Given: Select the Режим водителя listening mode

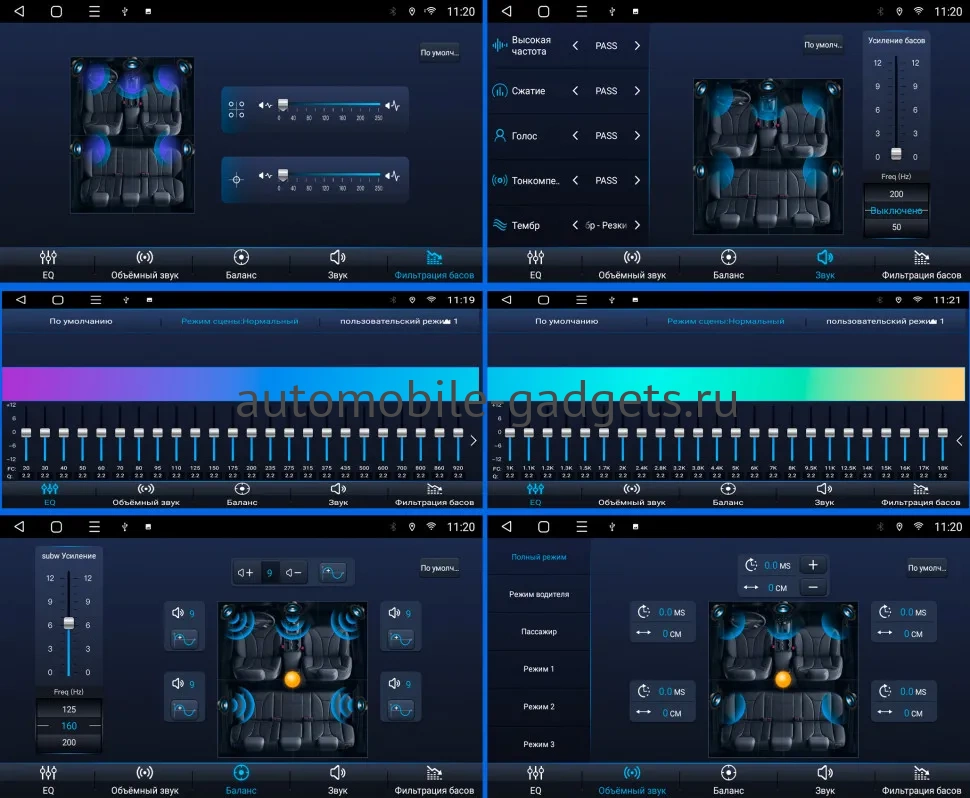Looking at the screenshot, I should (539, 594).
